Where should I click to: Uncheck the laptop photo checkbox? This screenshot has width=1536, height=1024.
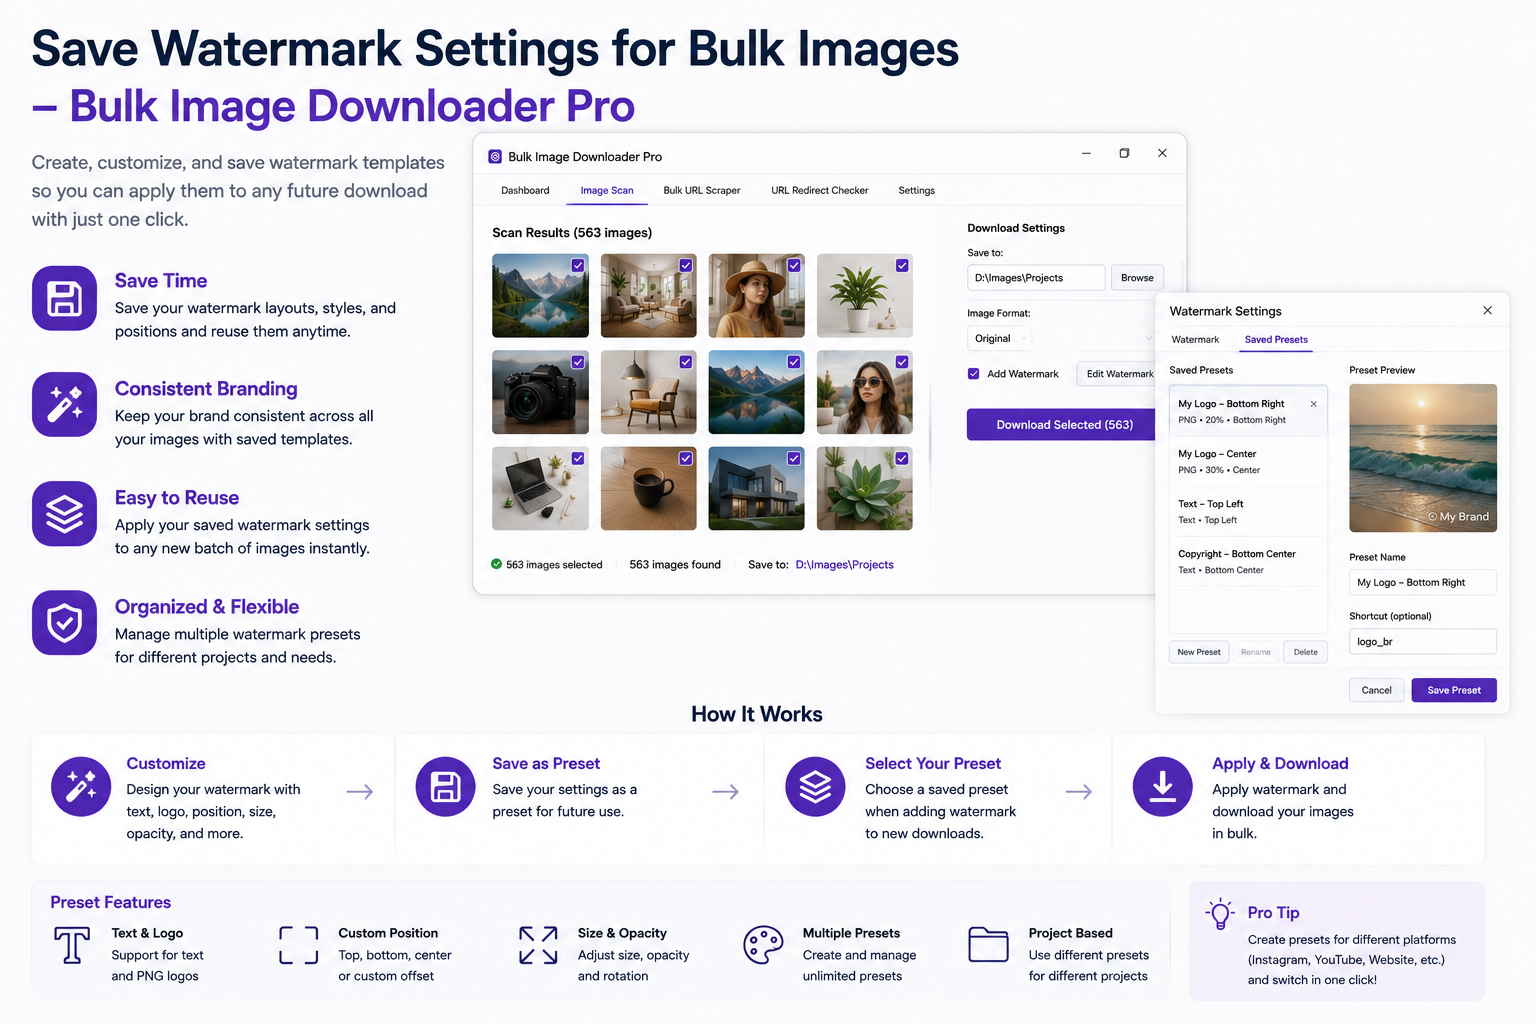coord(578,458)
